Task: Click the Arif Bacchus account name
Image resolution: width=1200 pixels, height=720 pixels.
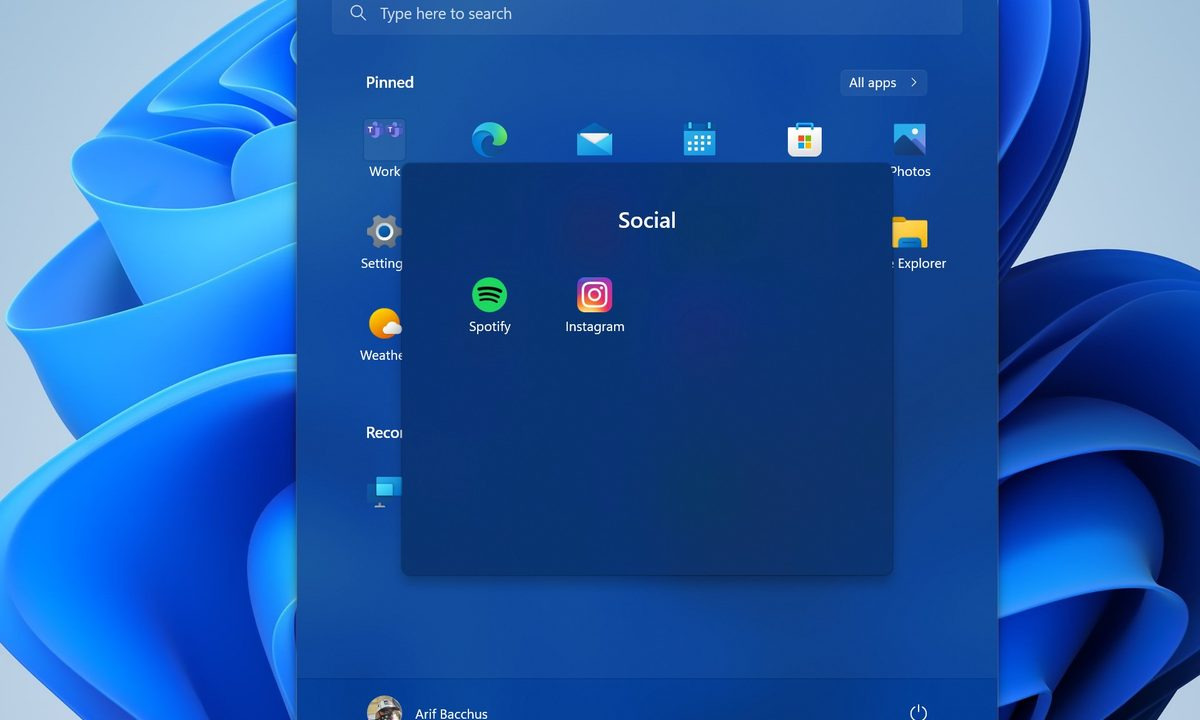Action: (x=452, y=714)
